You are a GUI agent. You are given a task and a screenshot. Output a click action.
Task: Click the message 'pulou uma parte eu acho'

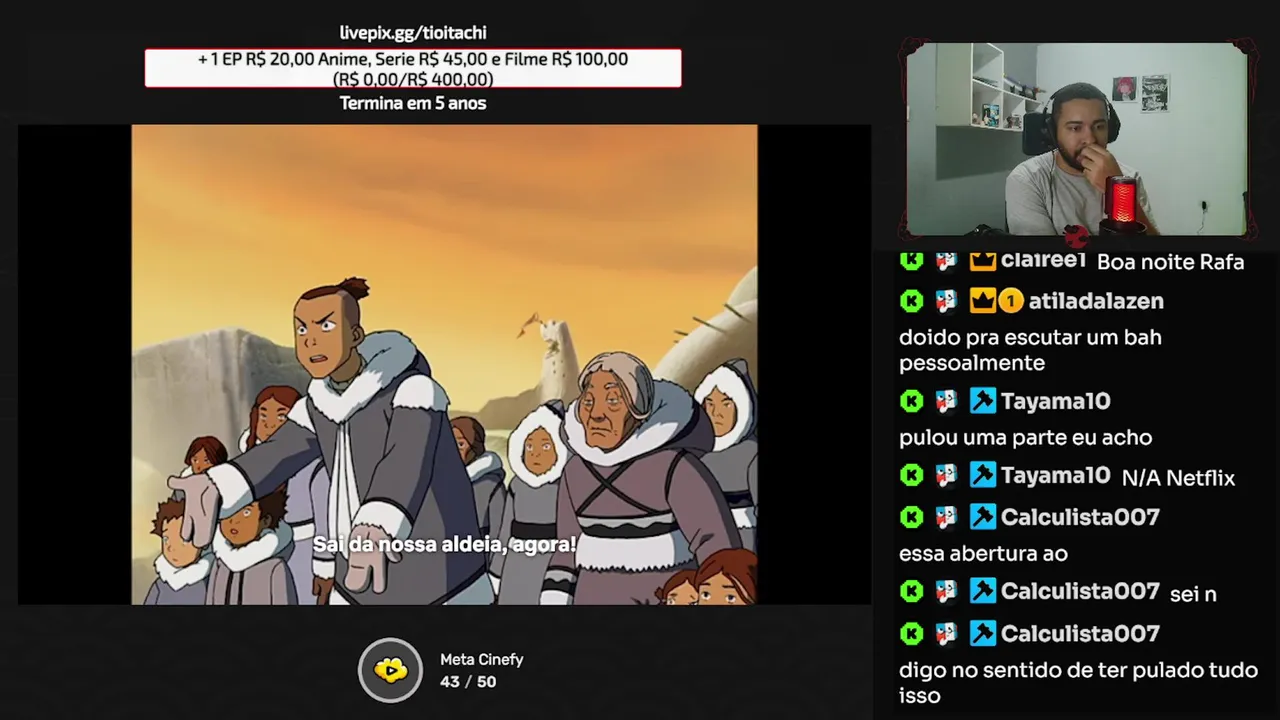(x=1025, y=438)
